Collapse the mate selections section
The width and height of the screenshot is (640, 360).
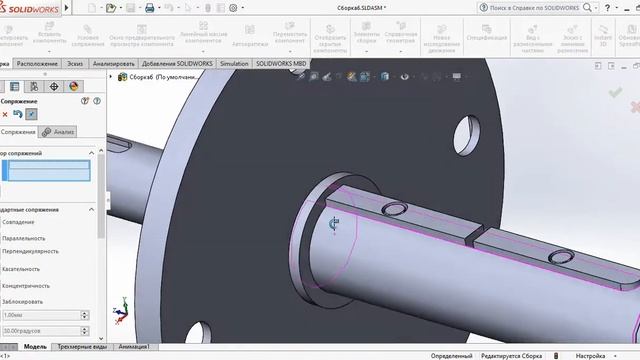(x=91, y=153)
